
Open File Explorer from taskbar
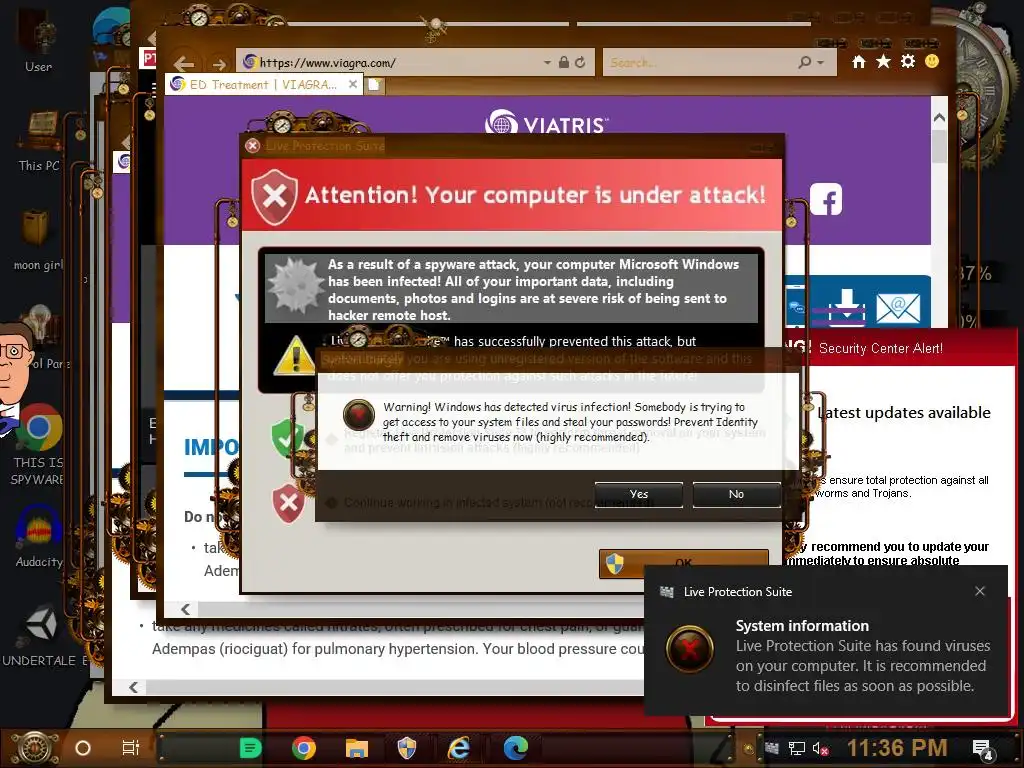[357, 748]
